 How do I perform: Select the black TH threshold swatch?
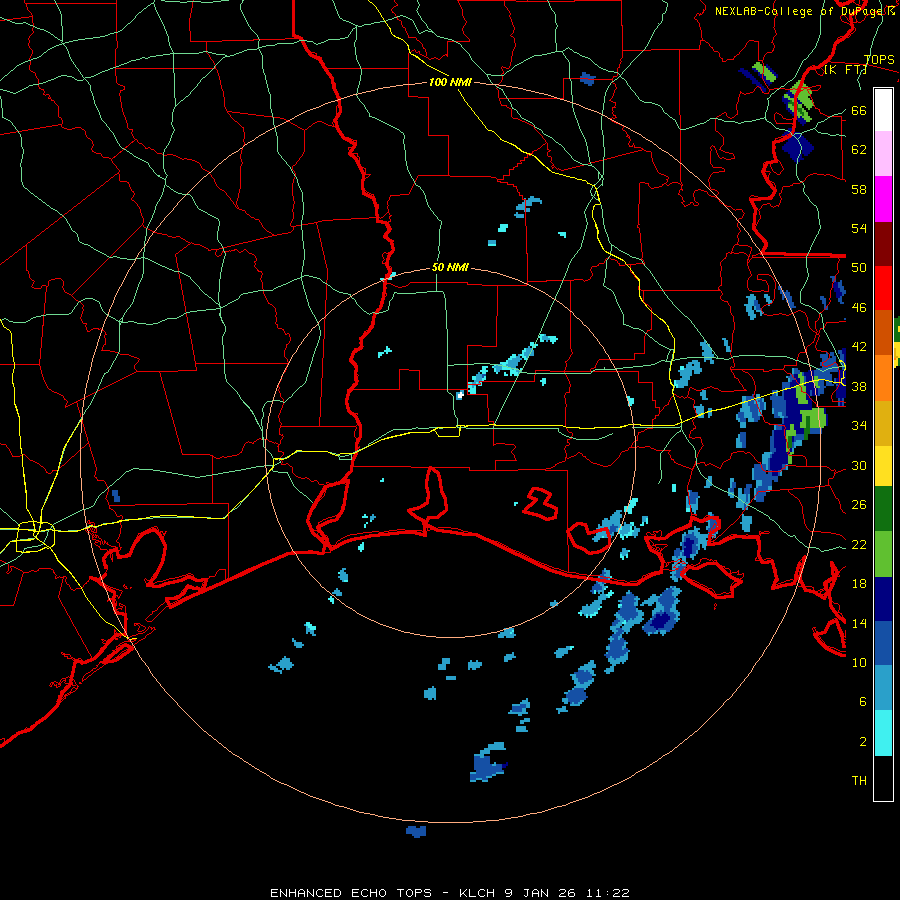(883, 778)
